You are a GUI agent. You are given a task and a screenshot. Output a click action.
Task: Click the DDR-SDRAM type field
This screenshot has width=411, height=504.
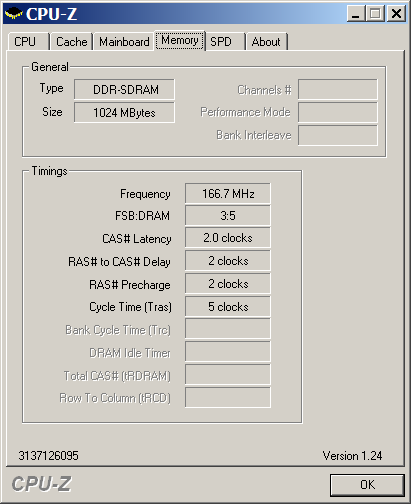click(x=124, y=89)
